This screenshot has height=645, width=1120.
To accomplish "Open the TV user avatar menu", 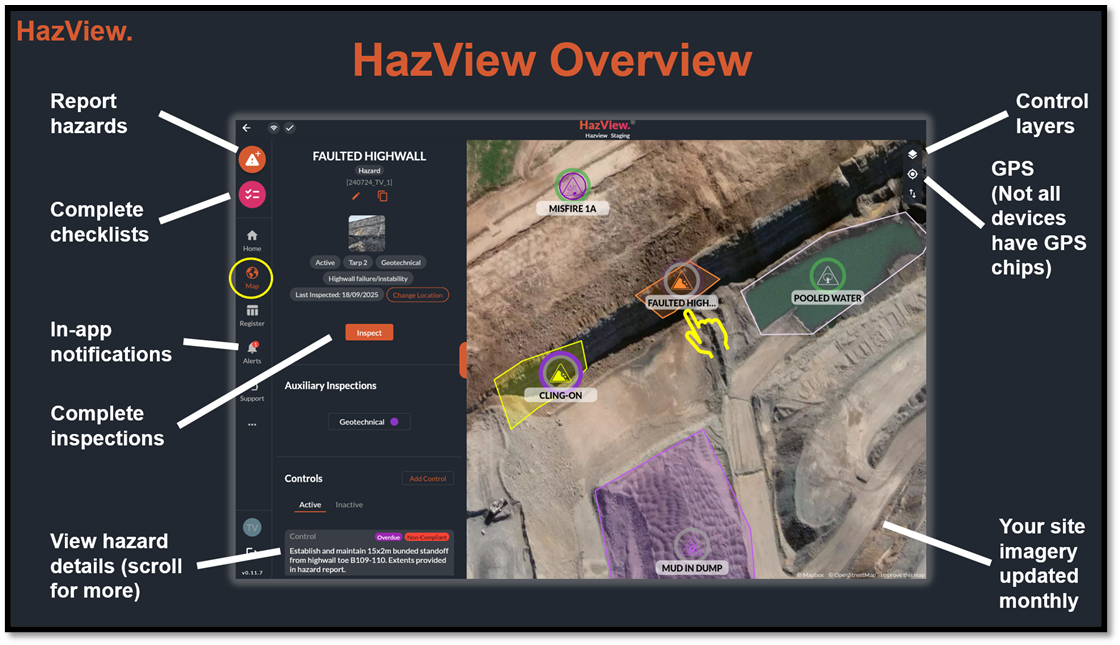I will pos(252,527).
